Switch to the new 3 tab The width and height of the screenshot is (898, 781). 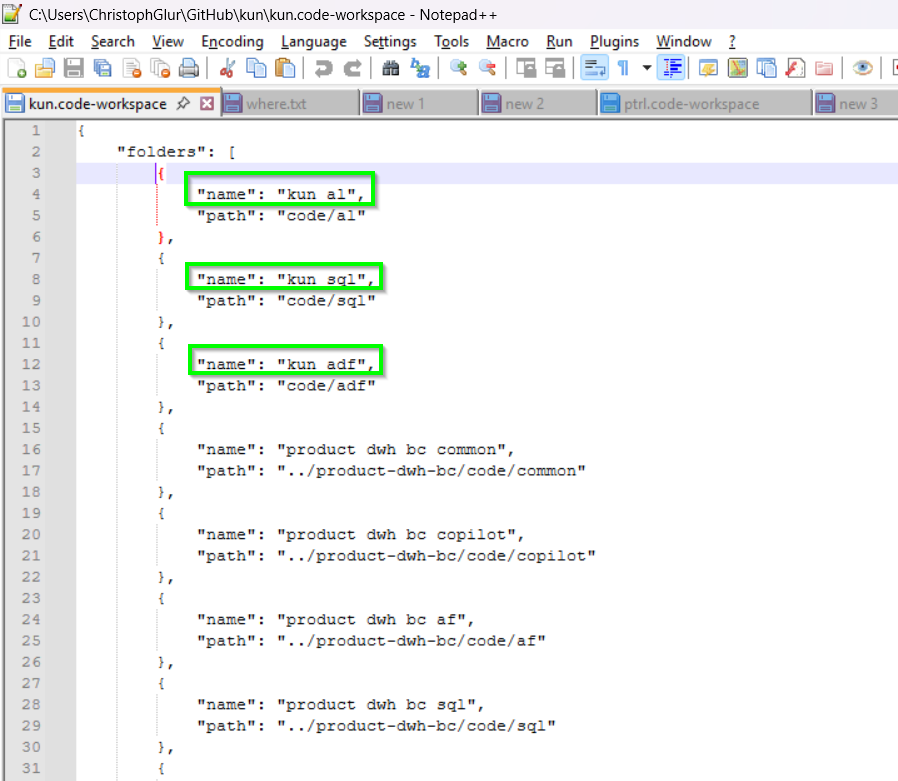point(856,104)
